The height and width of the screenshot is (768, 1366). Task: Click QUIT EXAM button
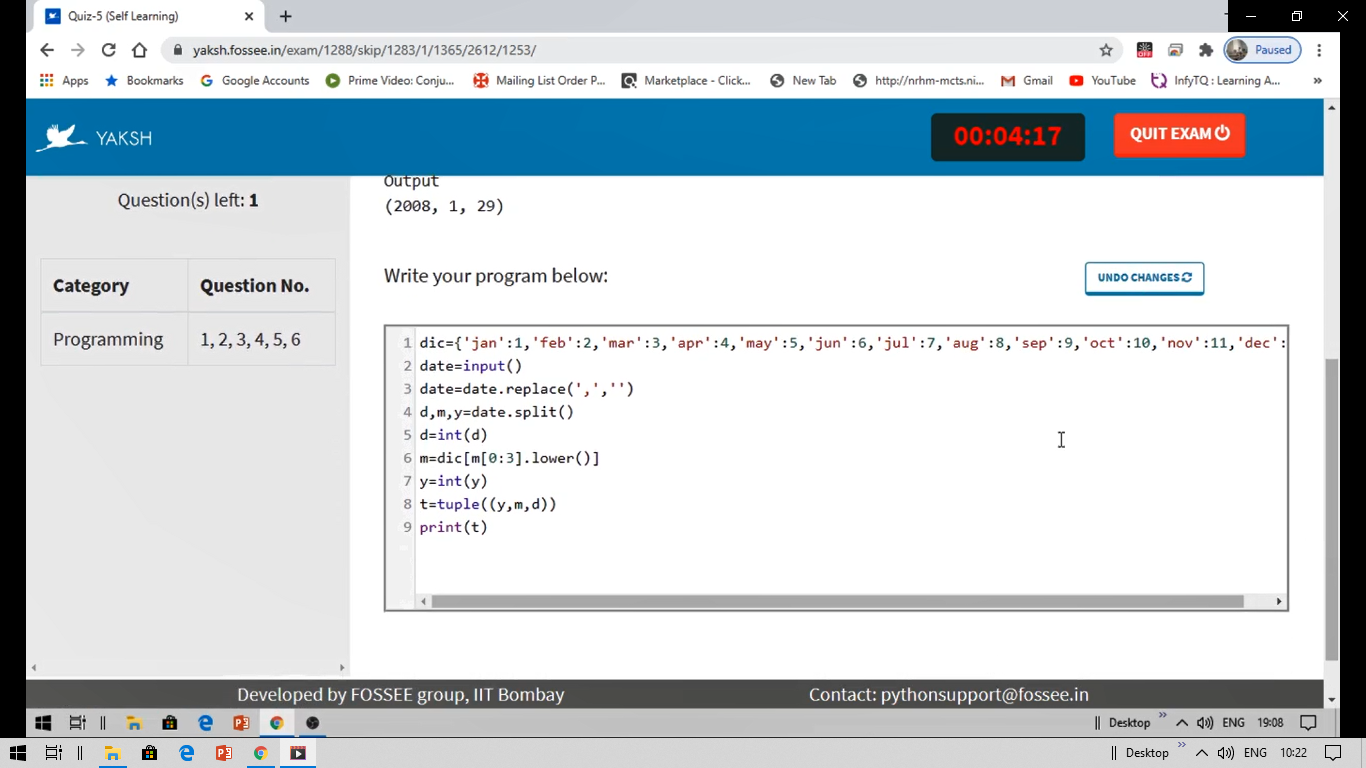(1179, 134)
